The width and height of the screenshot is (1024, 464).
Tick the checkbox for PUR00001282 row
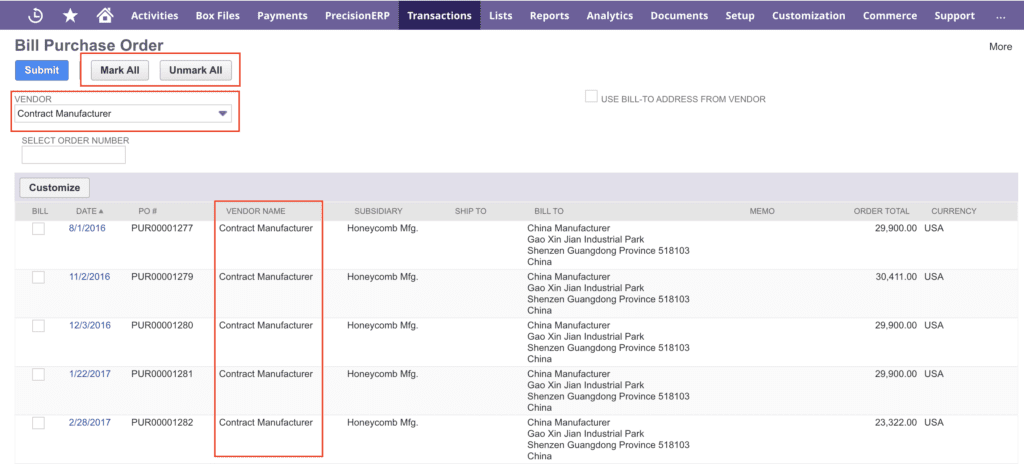point(38,423)
